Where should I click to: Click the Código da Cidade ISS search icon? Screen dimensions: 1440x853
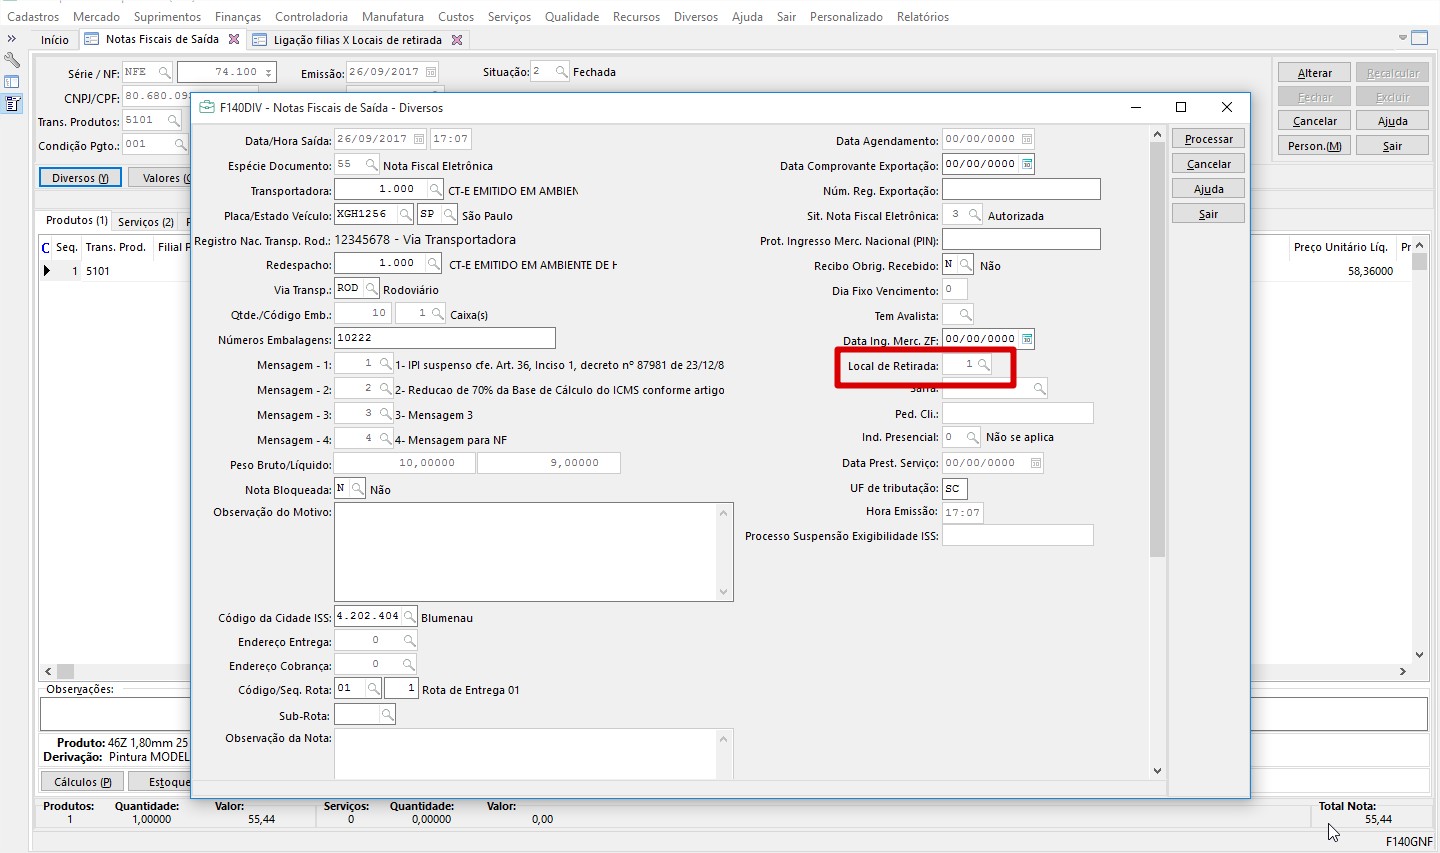(x=409, y=617)
